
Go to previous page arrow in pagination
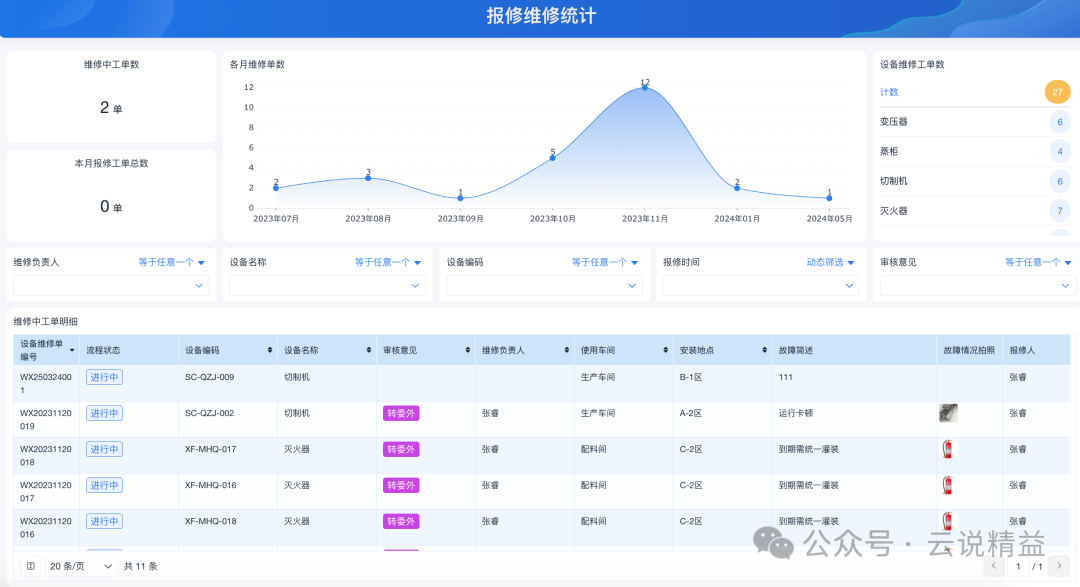[994, 566]
